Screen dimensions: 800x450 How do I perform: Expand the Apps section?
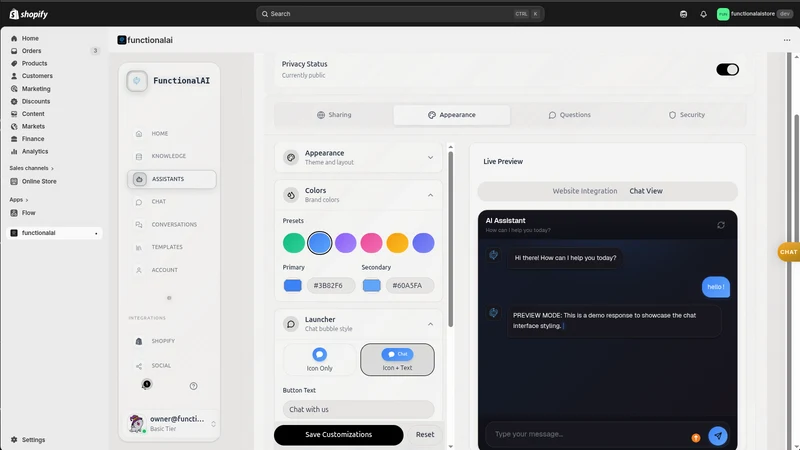point(18,199)
